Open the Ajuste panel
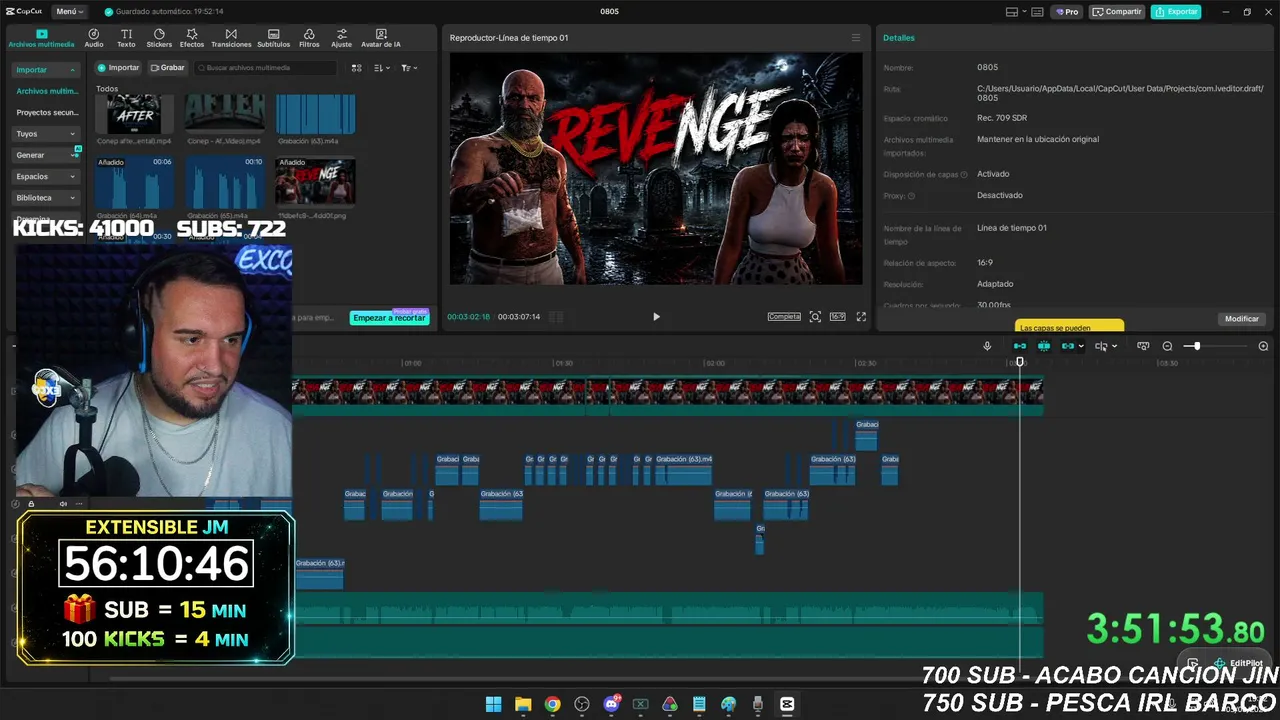 pyautogui.click(x=342, y=38)
